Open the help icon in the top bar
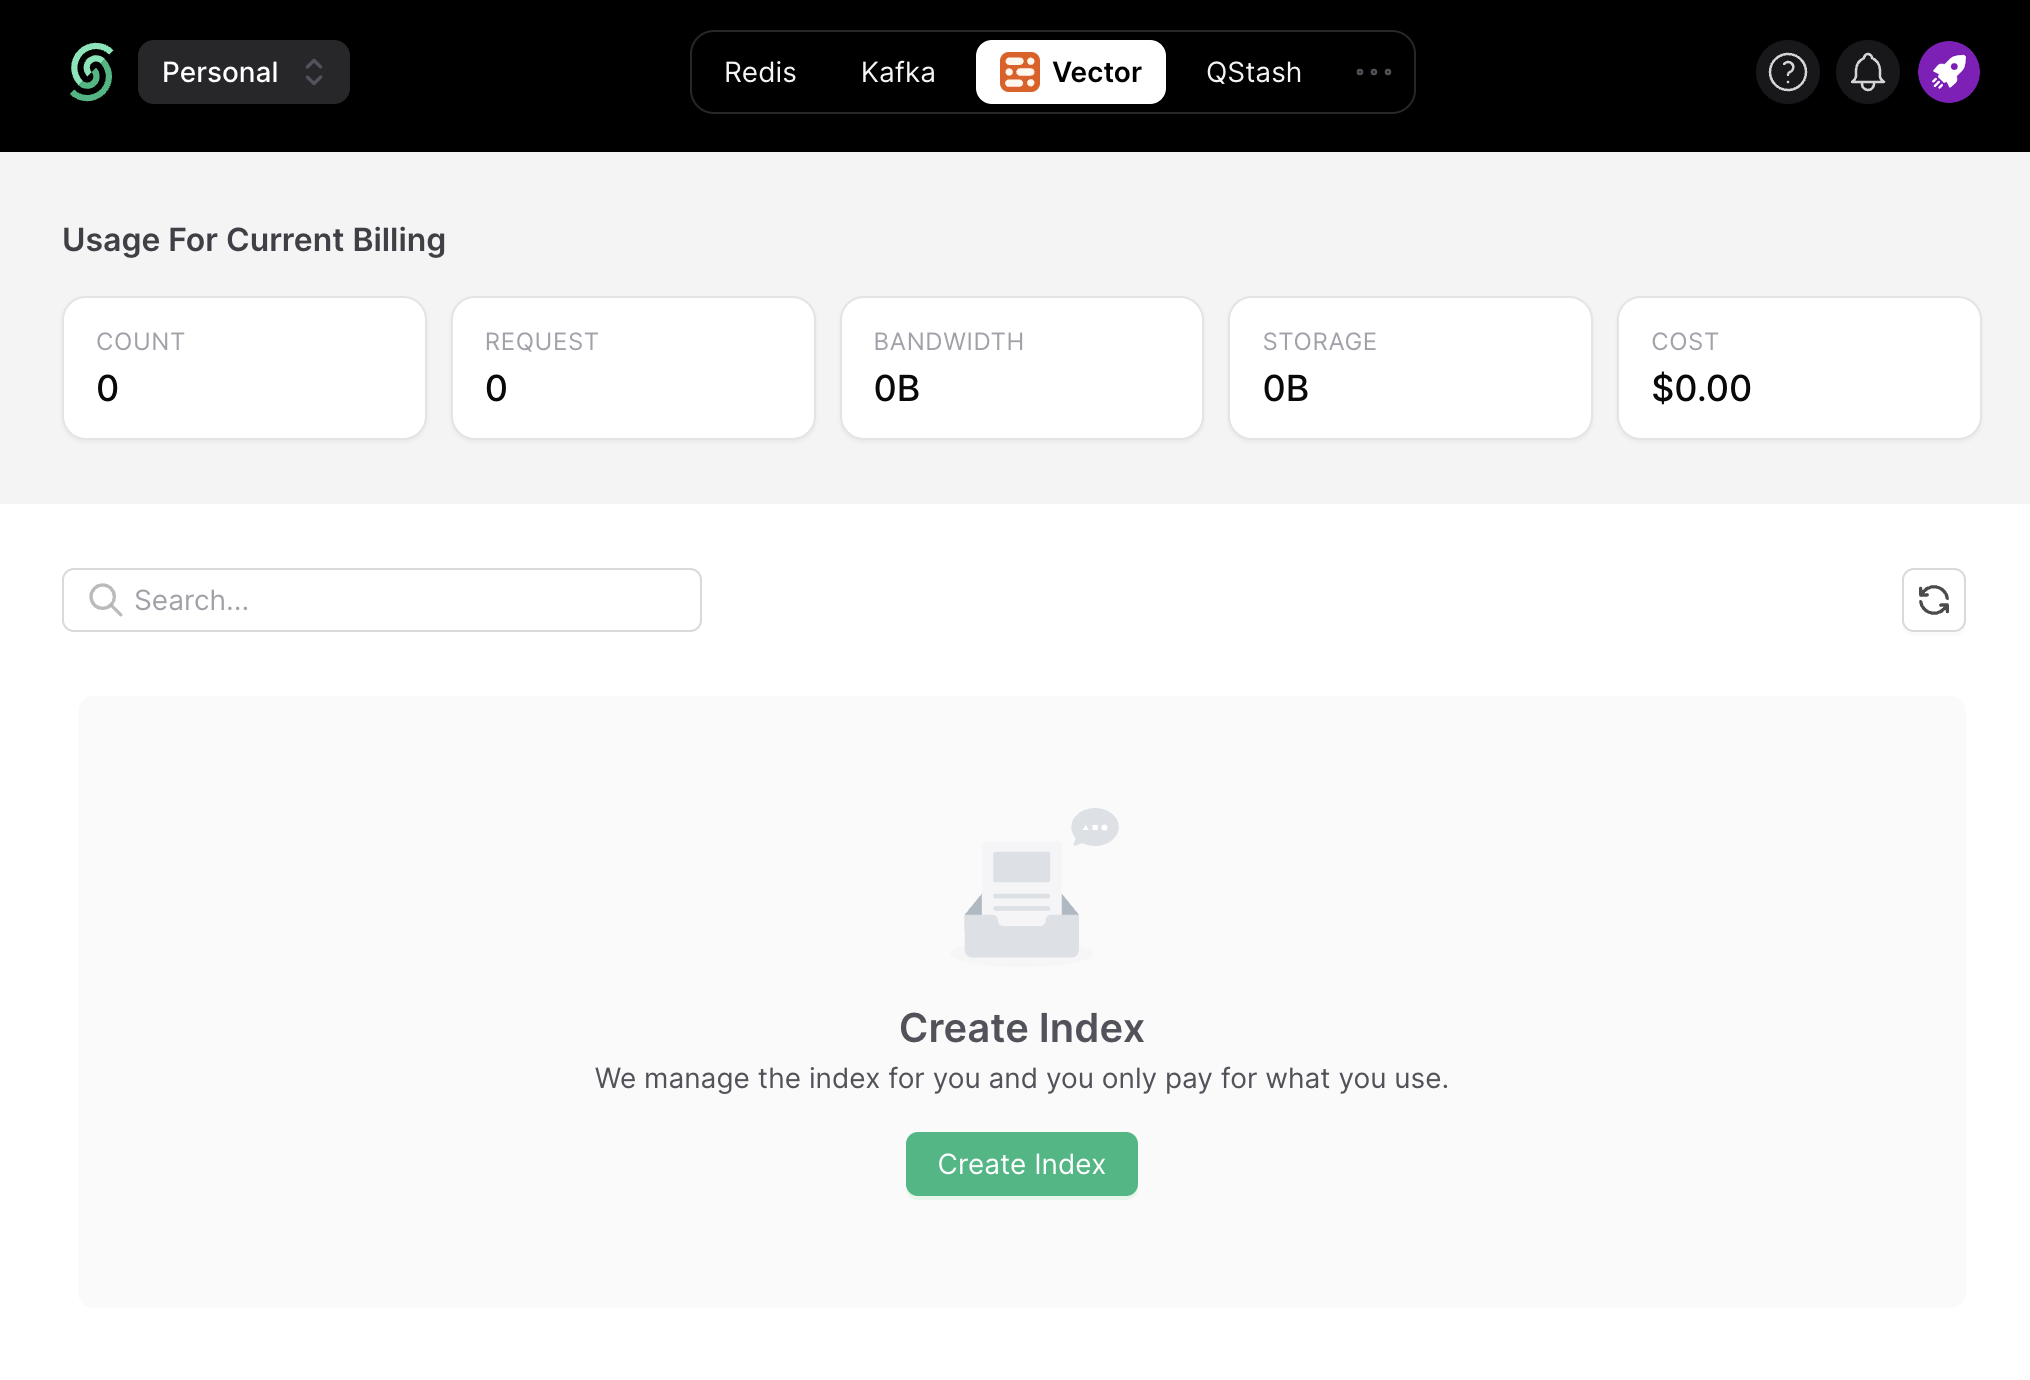Screen dimensions: 2030x1380 pos(1787,71)
